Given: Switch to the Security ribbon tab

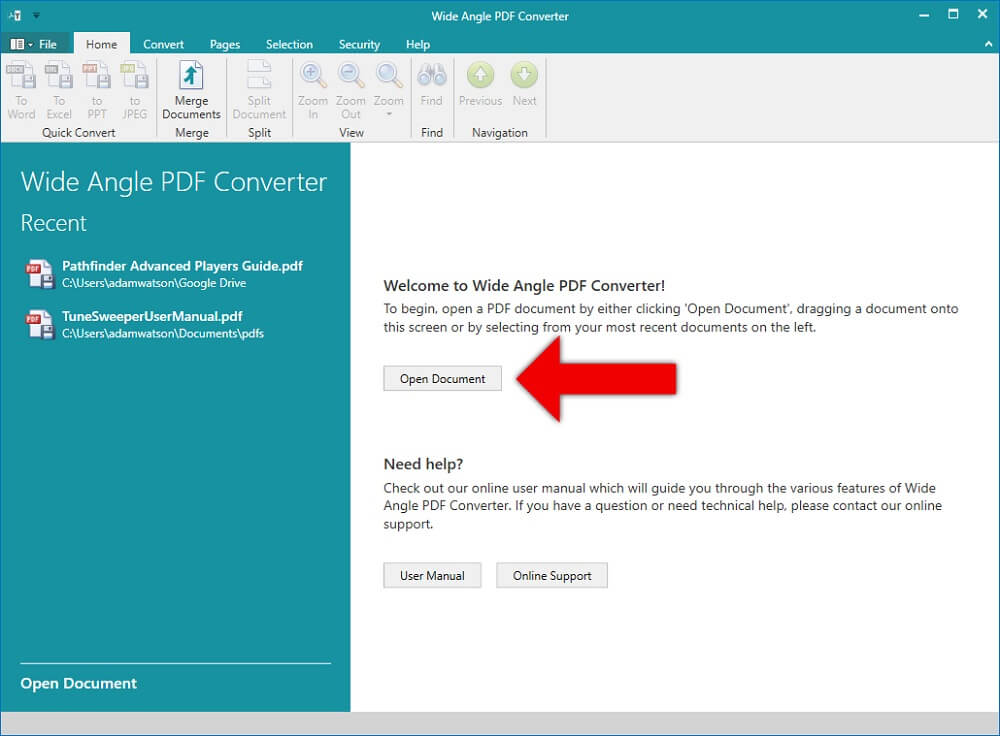Looking at the screenshot, I should pos(359,44).
